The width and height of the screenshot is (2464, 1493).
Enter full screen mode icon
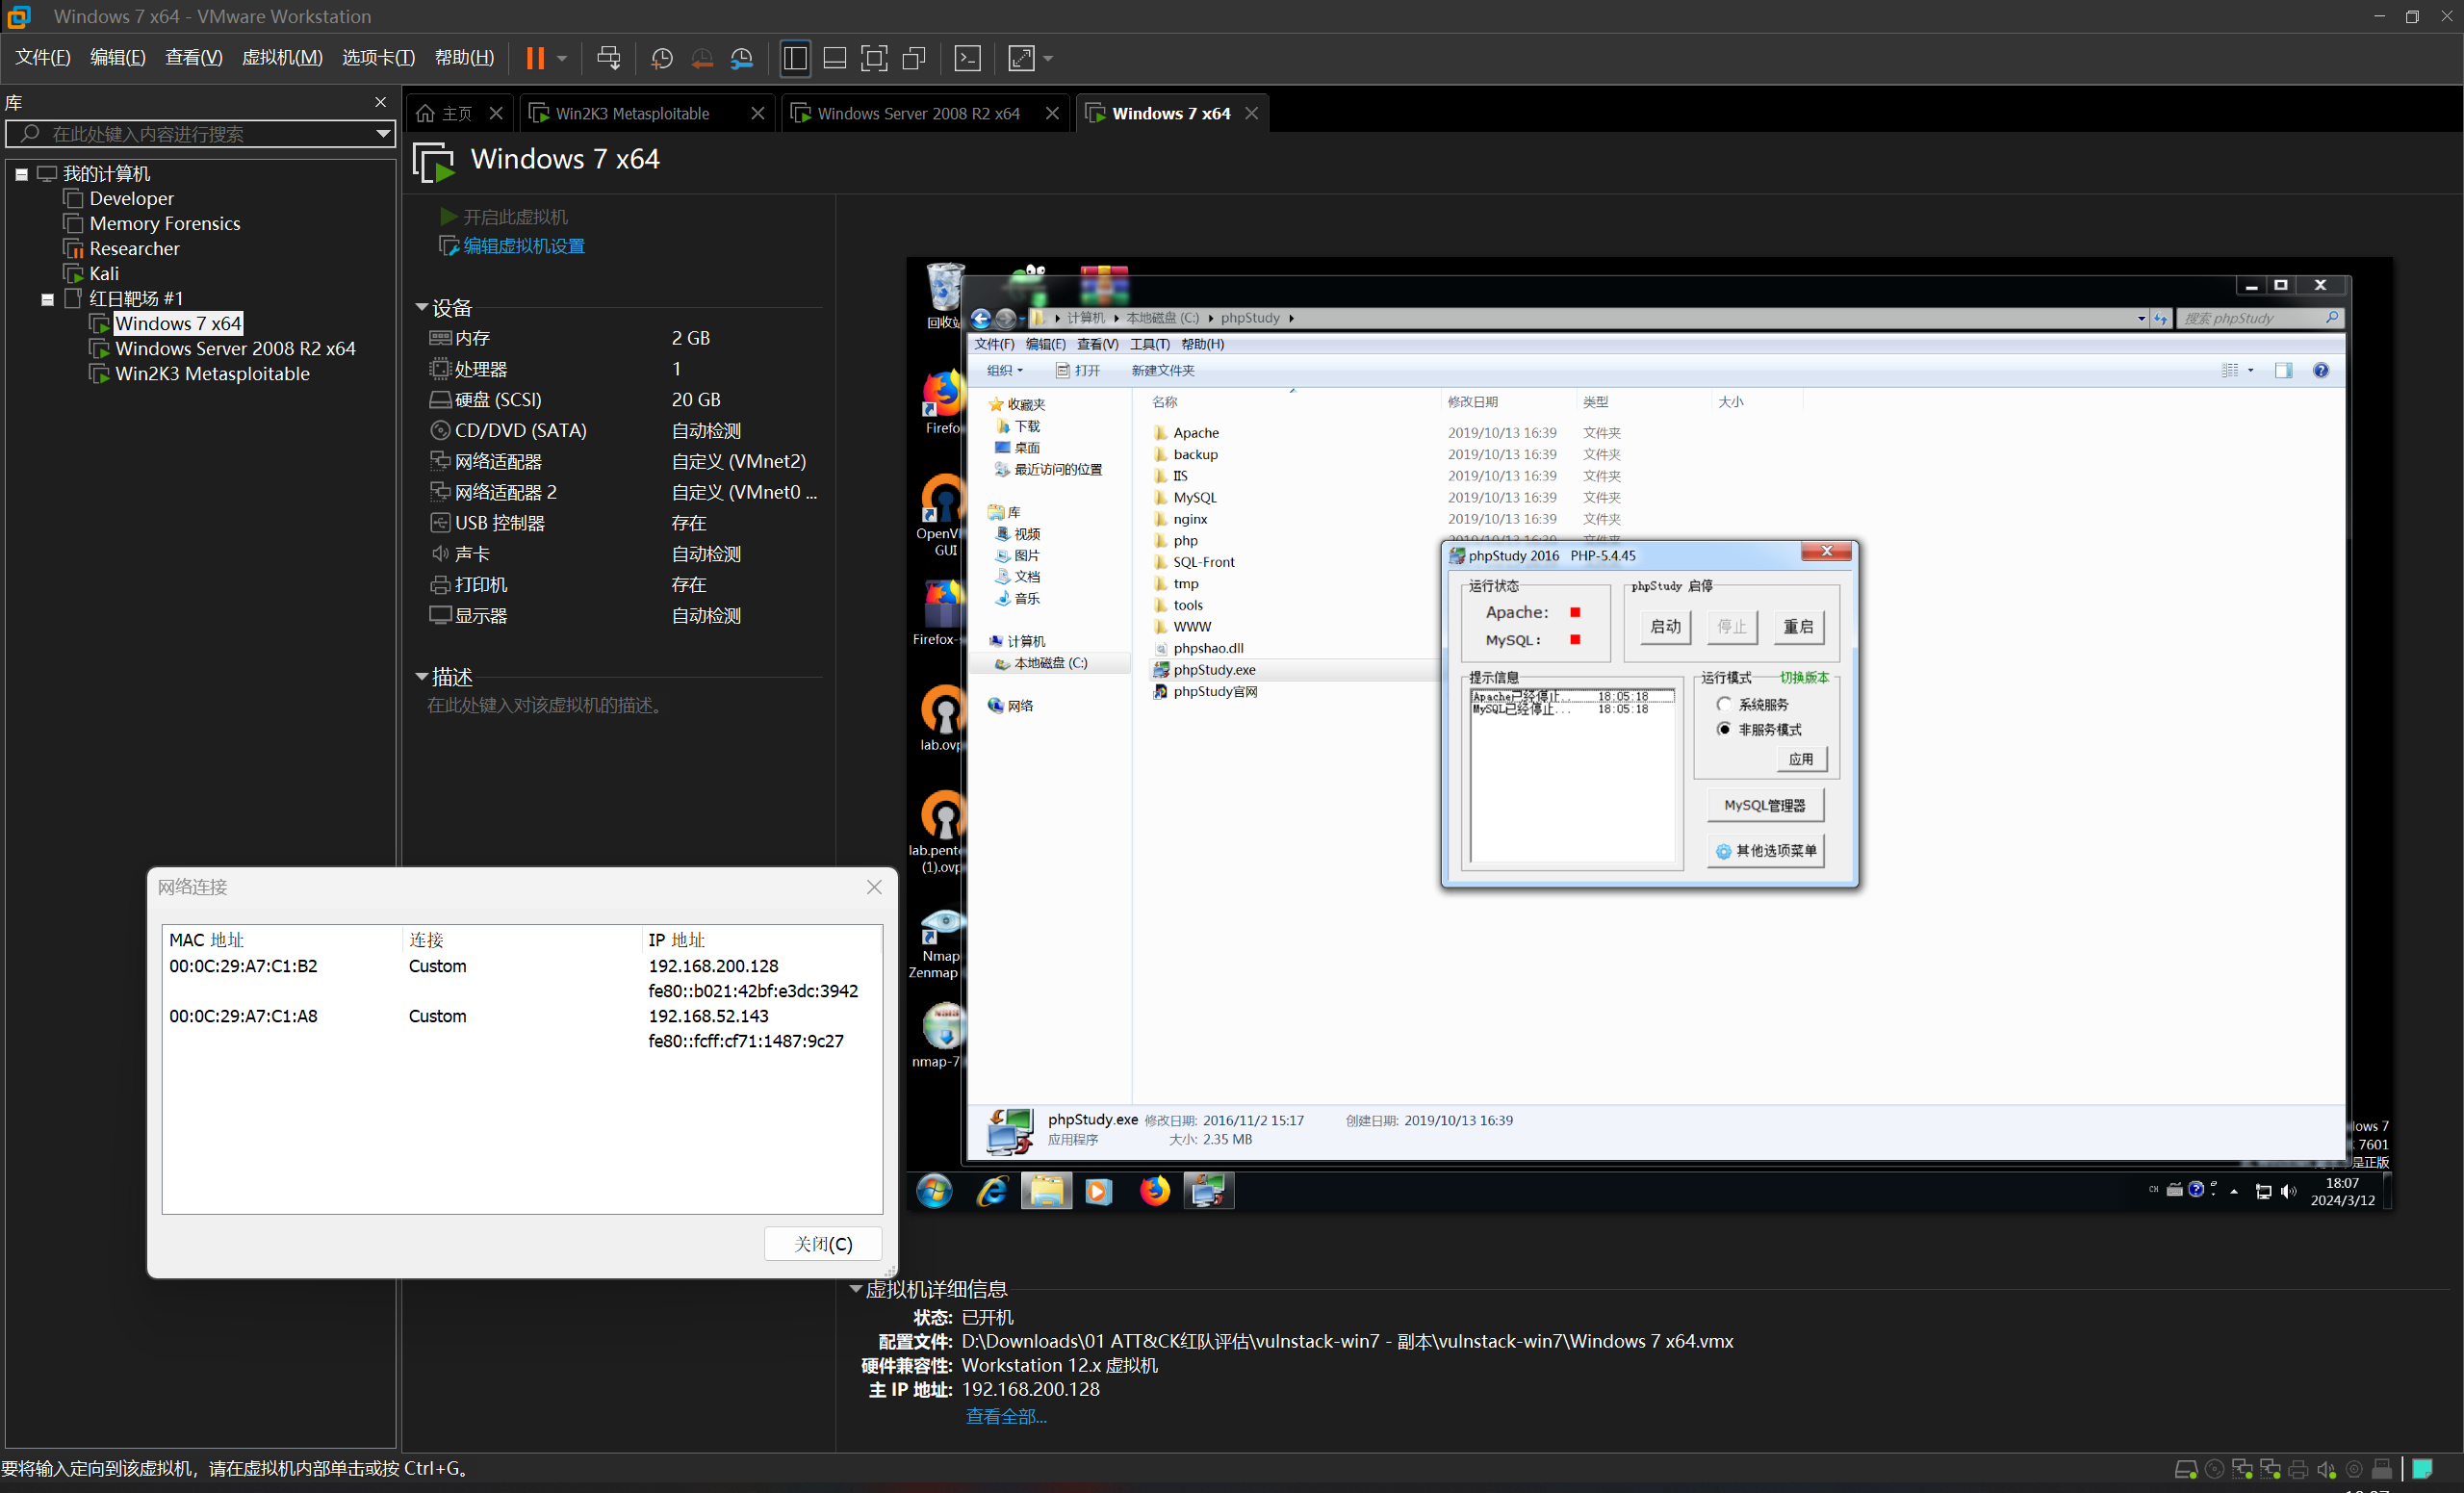pyautogui.click(x=874, y=58)
